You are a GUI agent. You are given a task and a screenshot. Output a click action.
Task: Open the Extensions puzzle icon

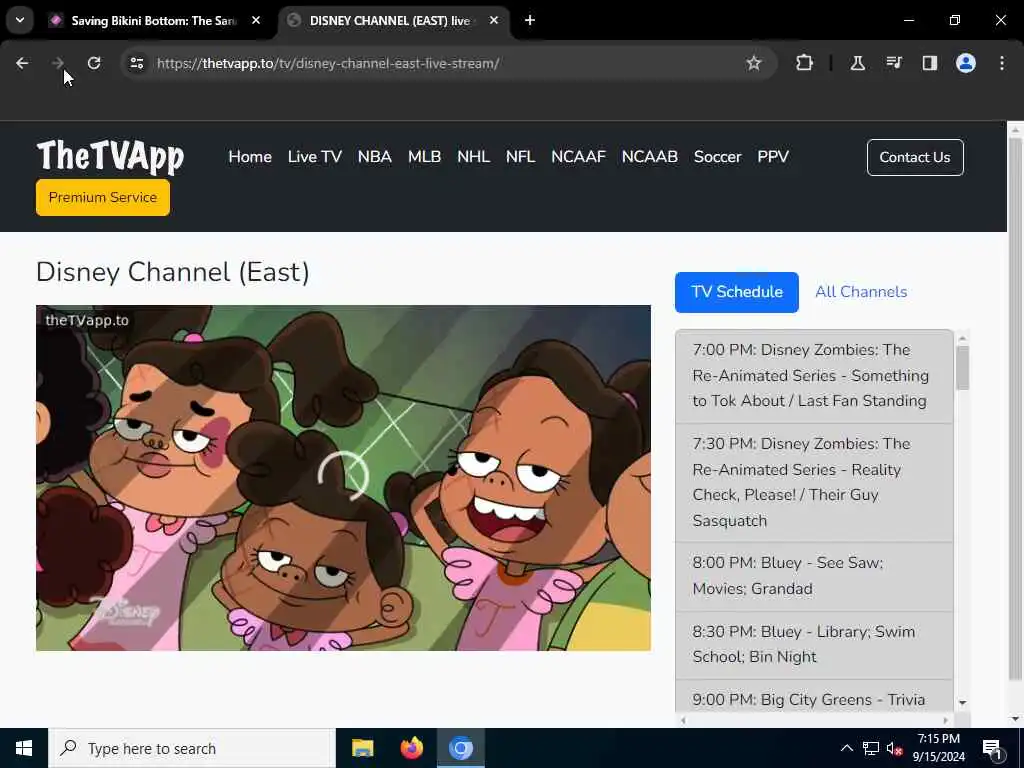pos(805,63)
